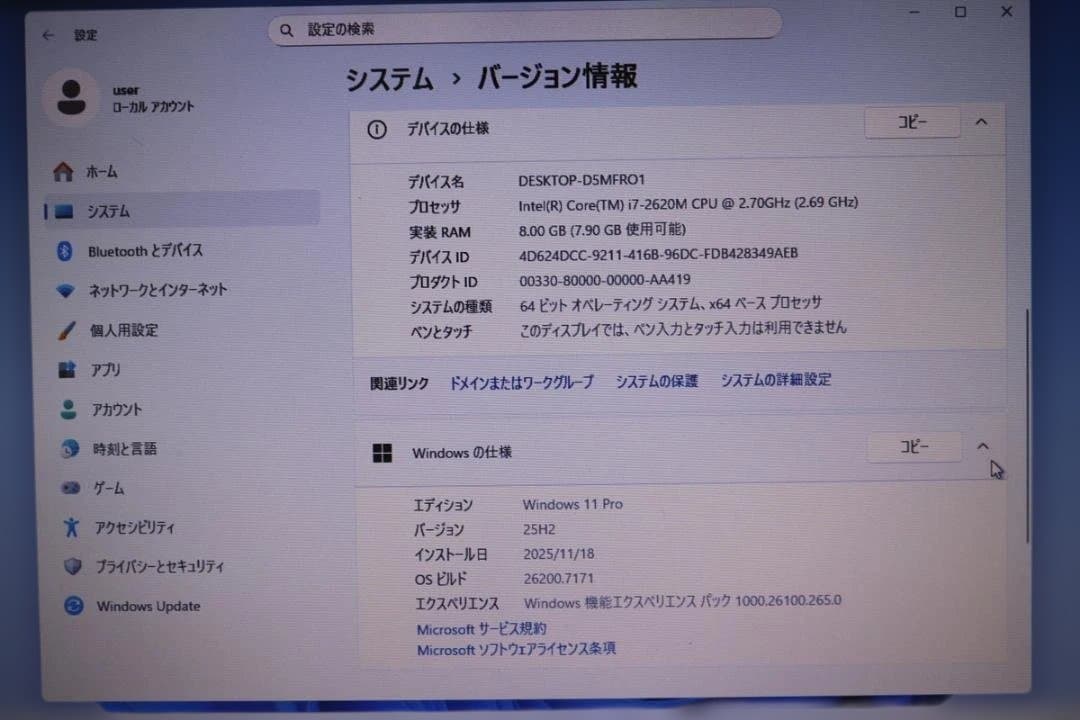Click the back arrow icon

point(48,34)
